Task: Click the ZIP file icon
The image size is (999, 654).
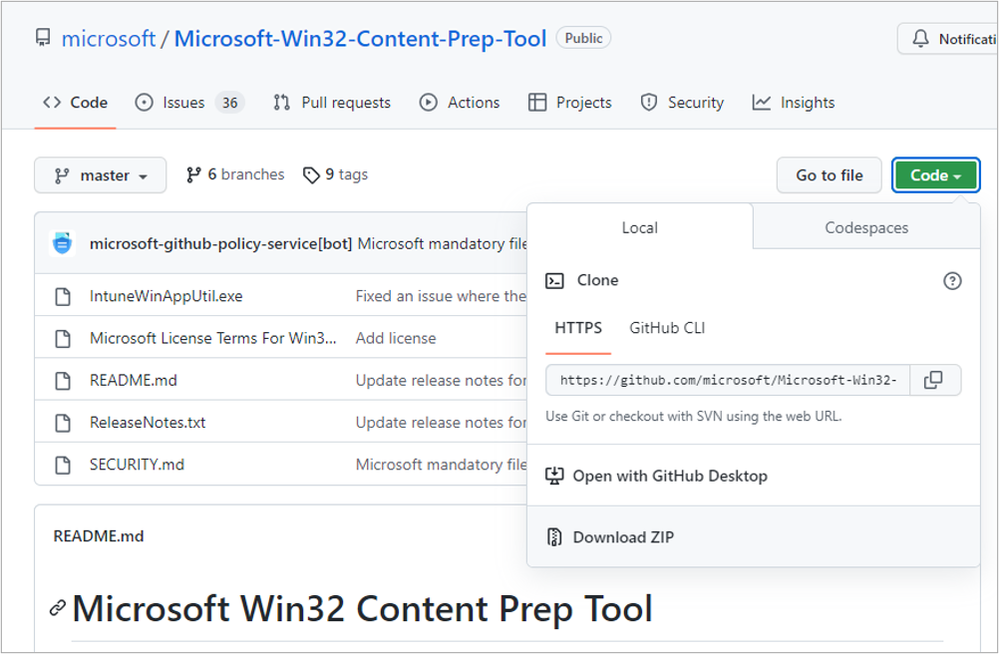Action: click(x=554, y=537)
